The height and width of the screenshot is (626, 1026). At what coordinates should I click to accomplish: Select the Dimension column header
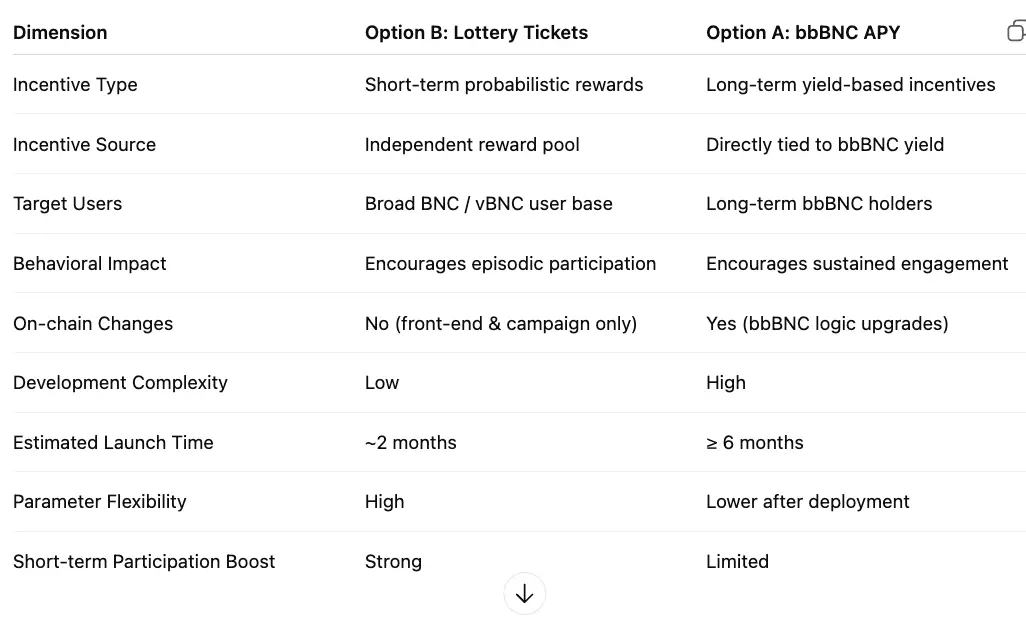[x=60, y=33]
